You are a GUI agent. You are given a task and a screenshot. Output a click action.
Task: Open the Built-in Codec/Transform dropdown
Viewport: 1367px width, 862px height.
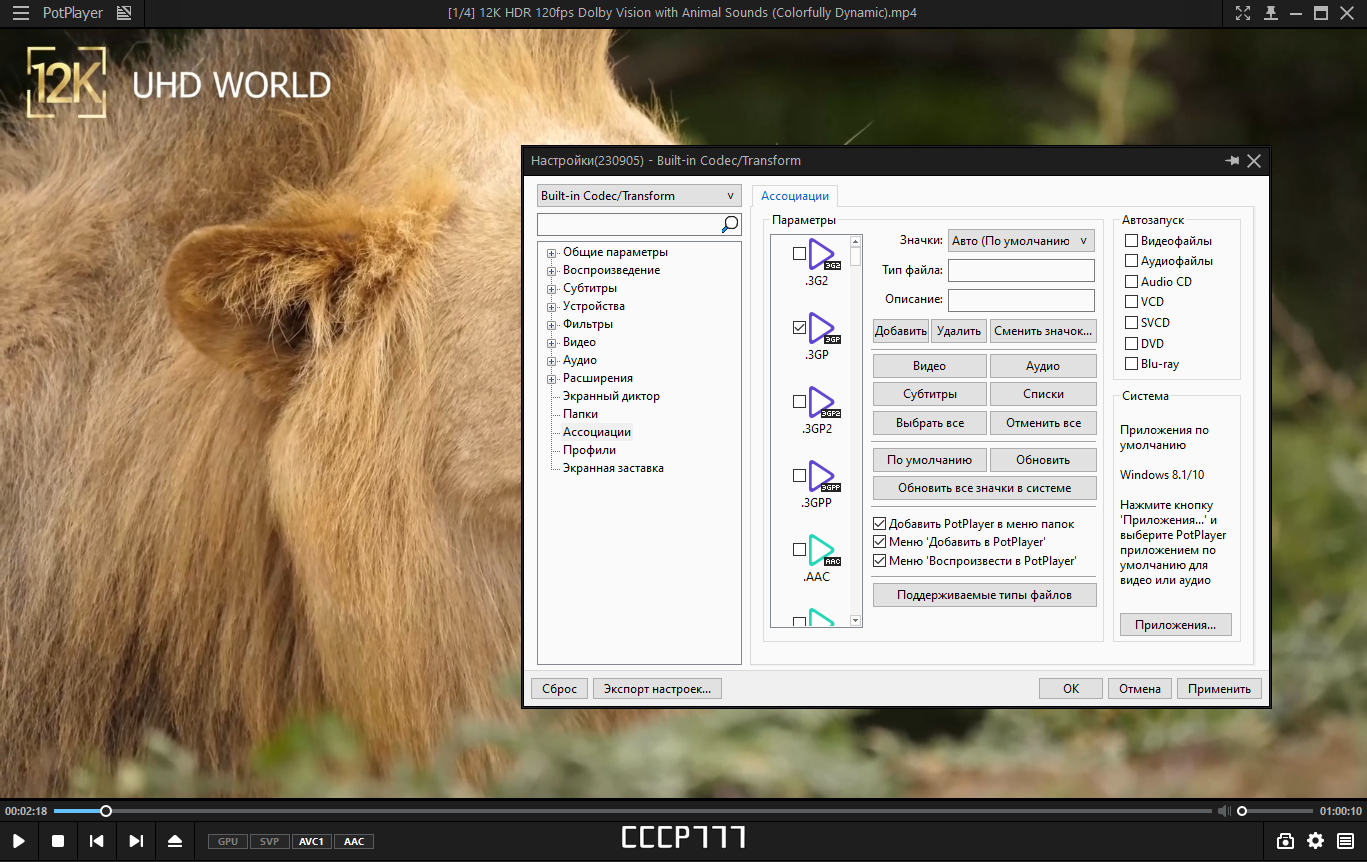(x=638, y=196)
